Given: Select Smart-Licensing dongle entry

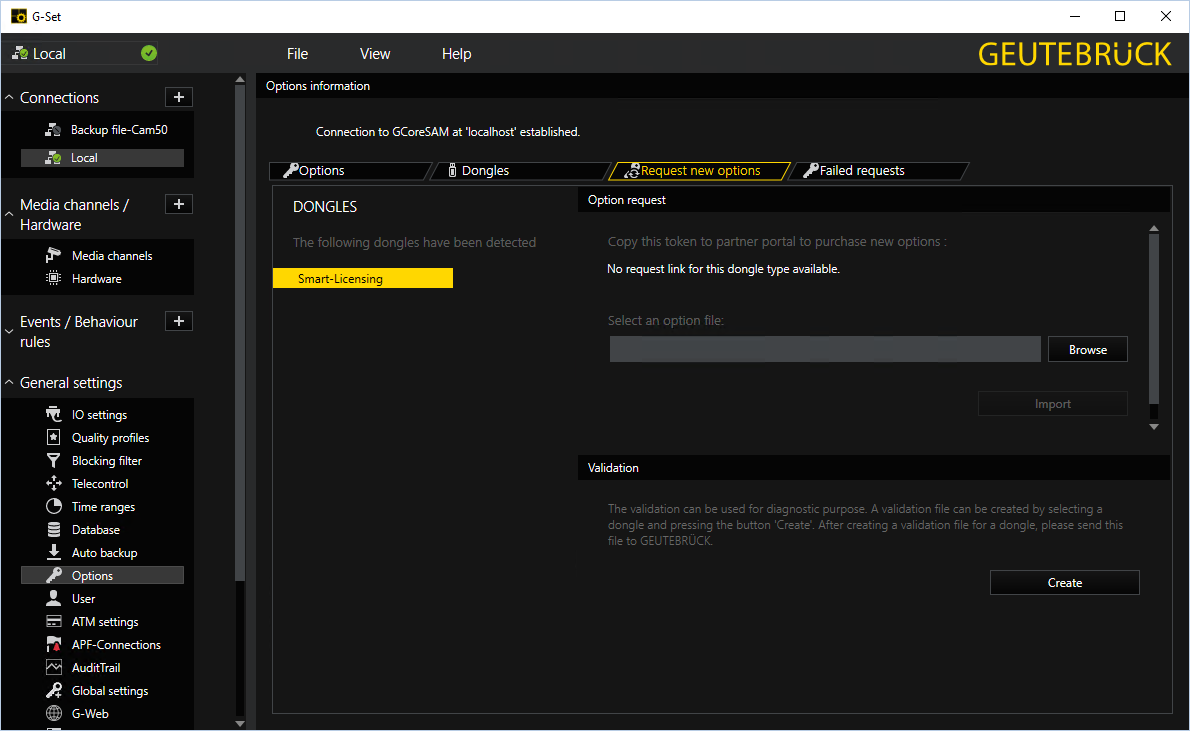Looking at the screenshot, I should 362,279.
